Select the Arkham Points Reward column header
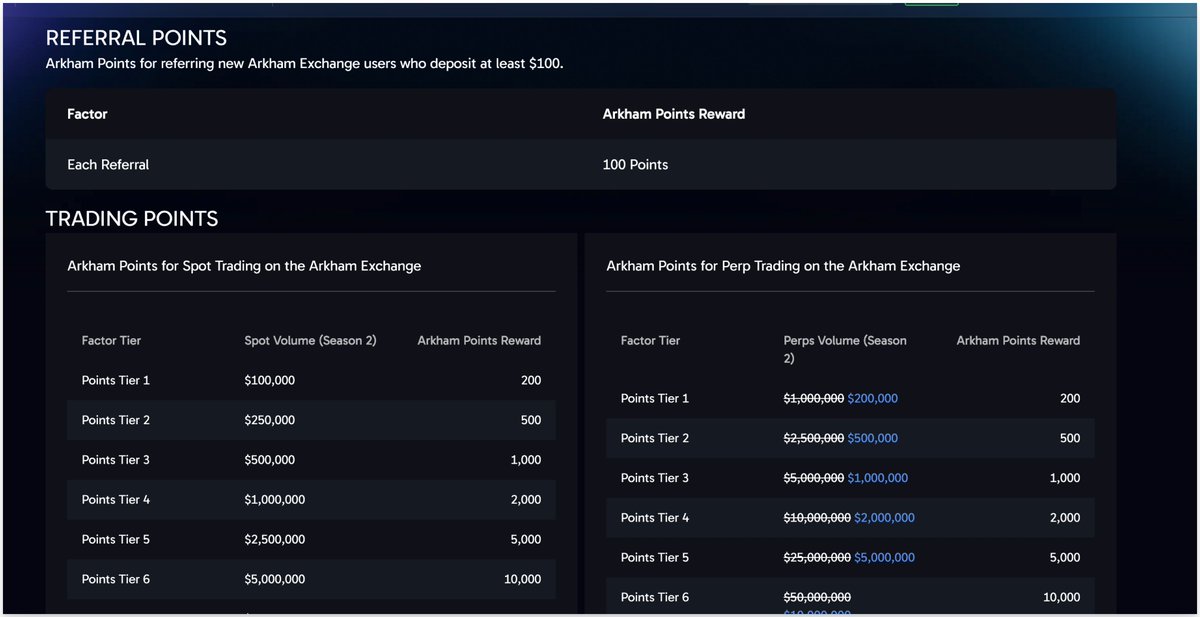Viewport: 1200px width, 617px height. [673, 114]
